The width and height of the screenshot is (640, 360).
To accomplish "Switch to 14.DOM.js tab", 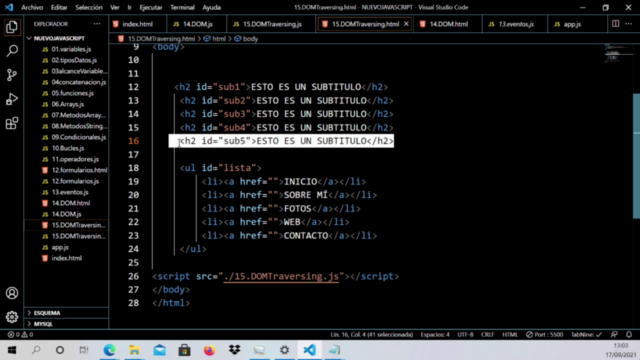I will coord(198,24).
